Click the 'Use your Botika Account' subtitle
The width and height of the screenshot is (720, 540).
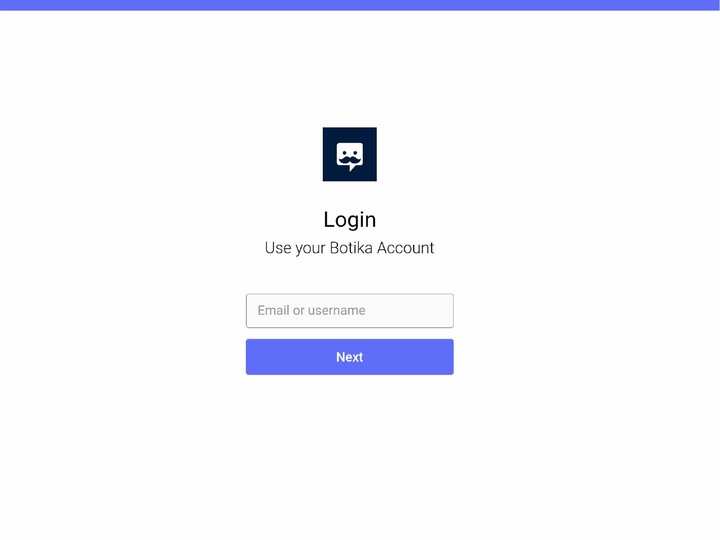click(349, 248)
